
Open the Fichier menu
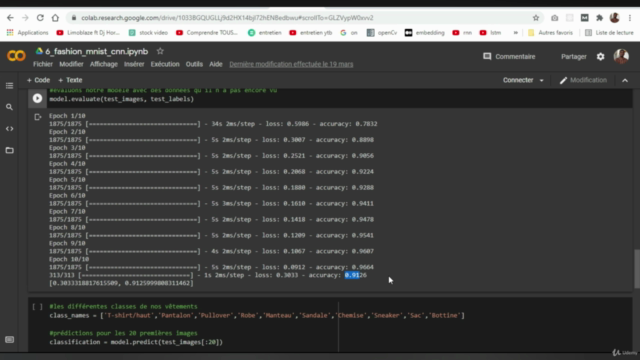[43, 64]
